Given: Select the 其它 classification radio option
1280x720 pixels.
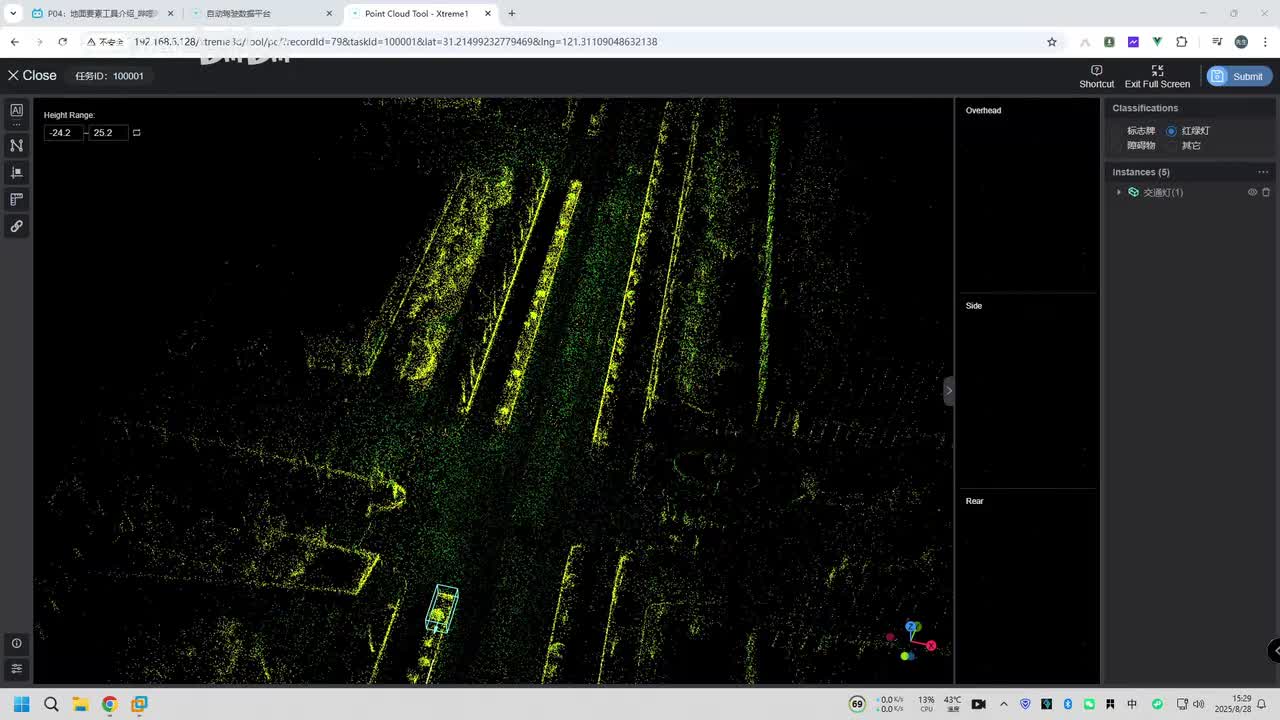Looking at the screenshot, I should point(1172,146).
